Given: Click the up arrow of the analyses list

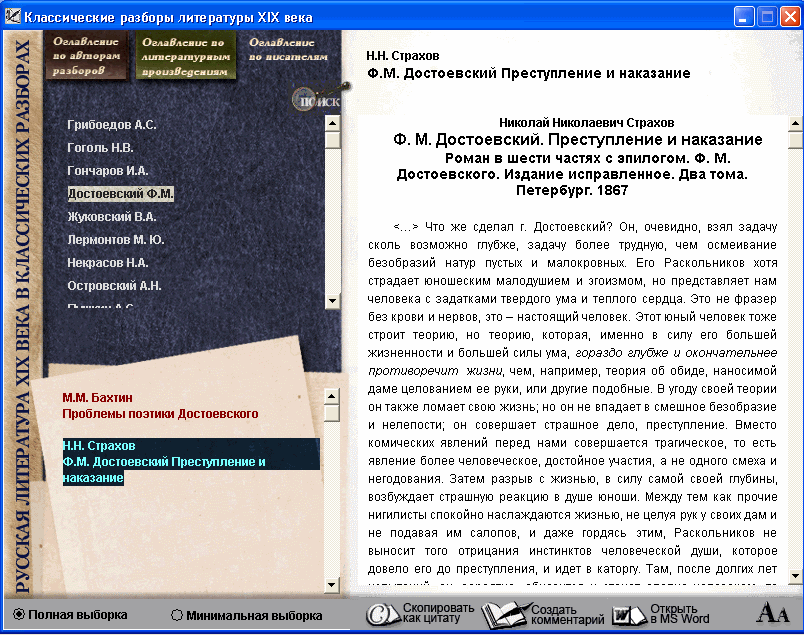Looking at the screenshot, I should 332,395.
